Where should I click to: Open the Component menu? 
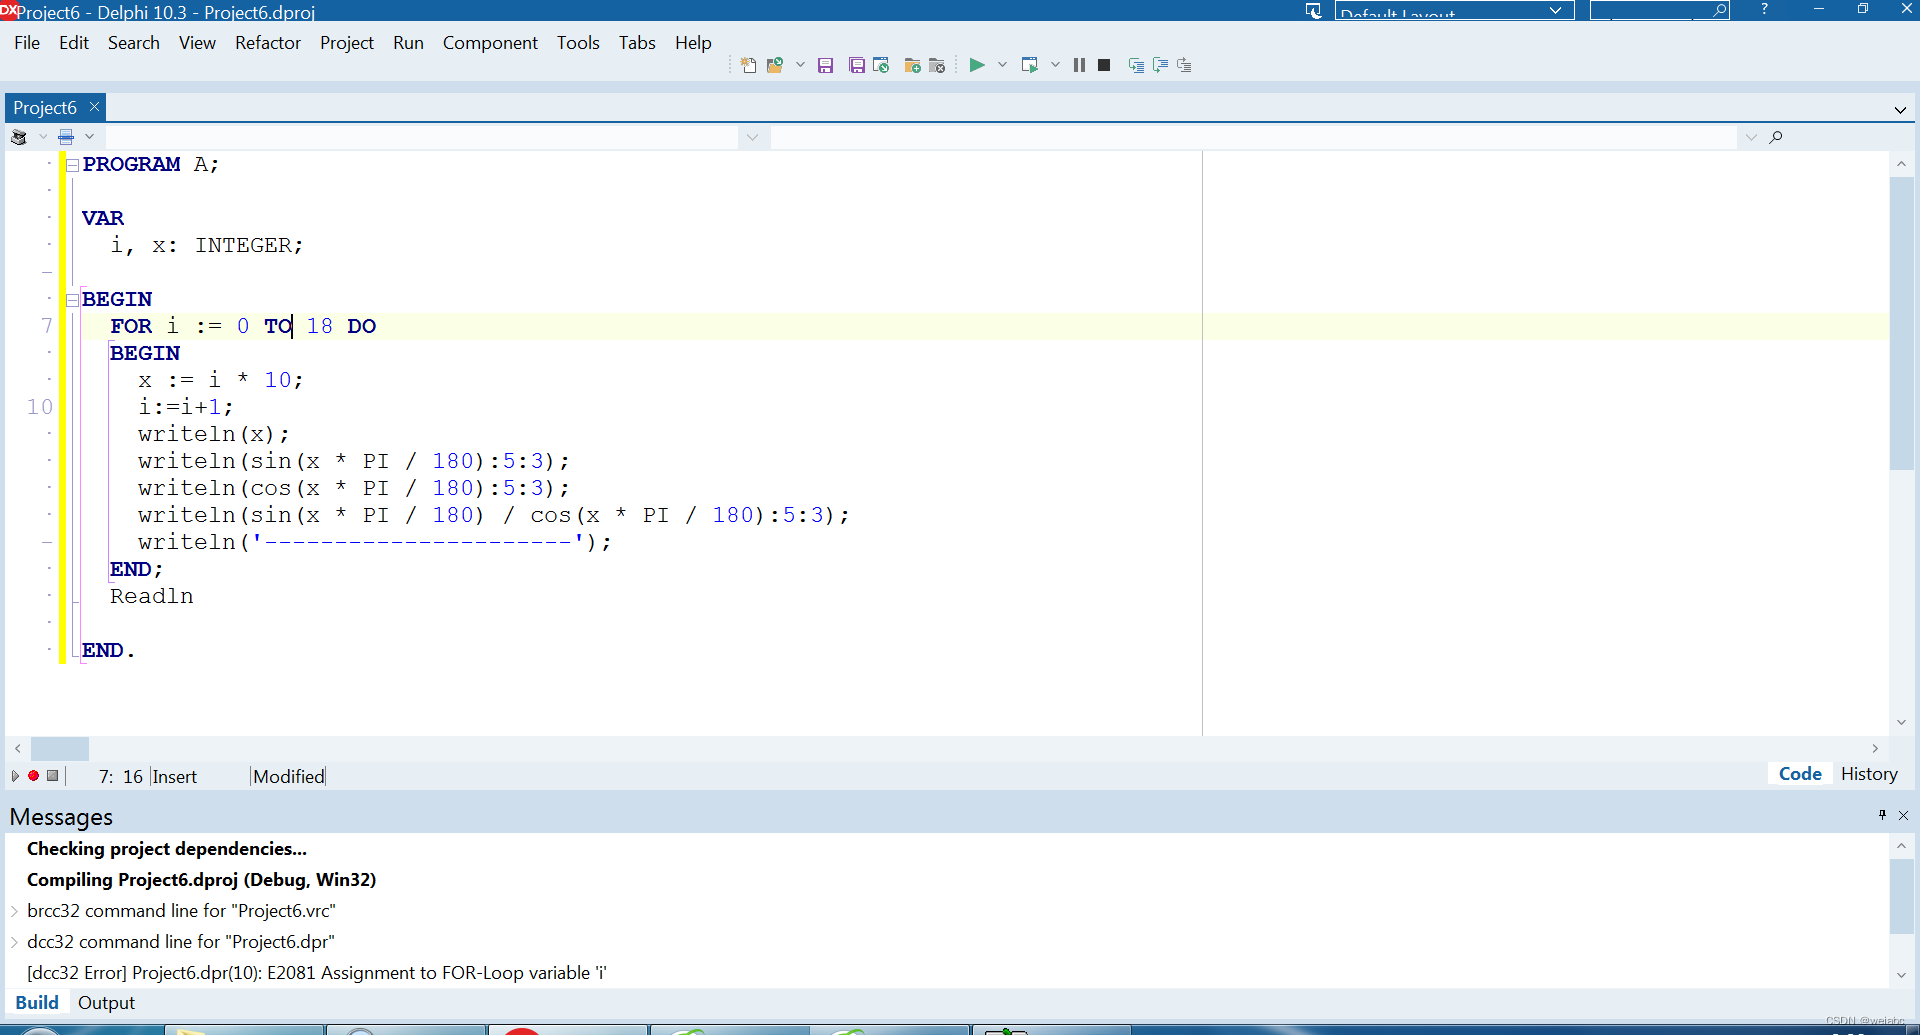(x=490, y=43)
